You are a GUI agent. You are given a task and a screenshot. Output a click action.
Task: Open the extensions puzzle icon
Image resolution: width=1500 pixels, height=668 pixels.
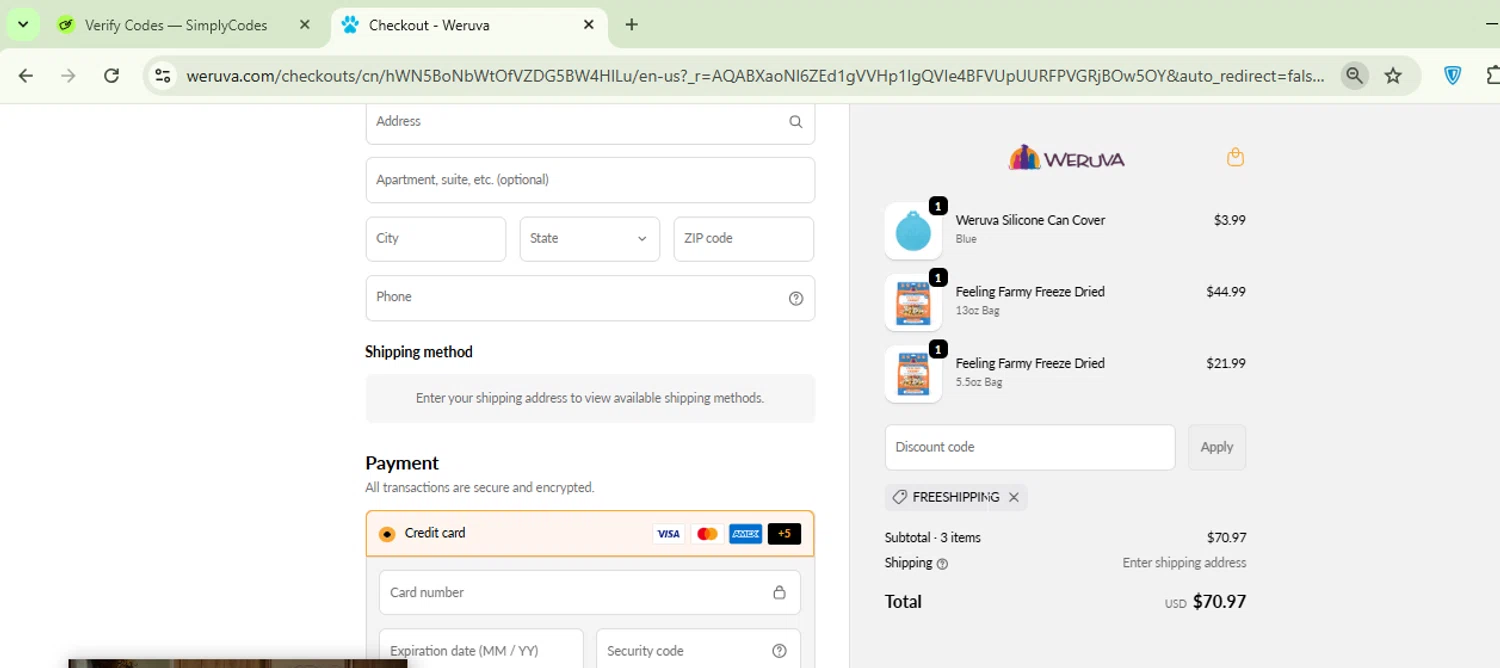tap(1492, 75)
